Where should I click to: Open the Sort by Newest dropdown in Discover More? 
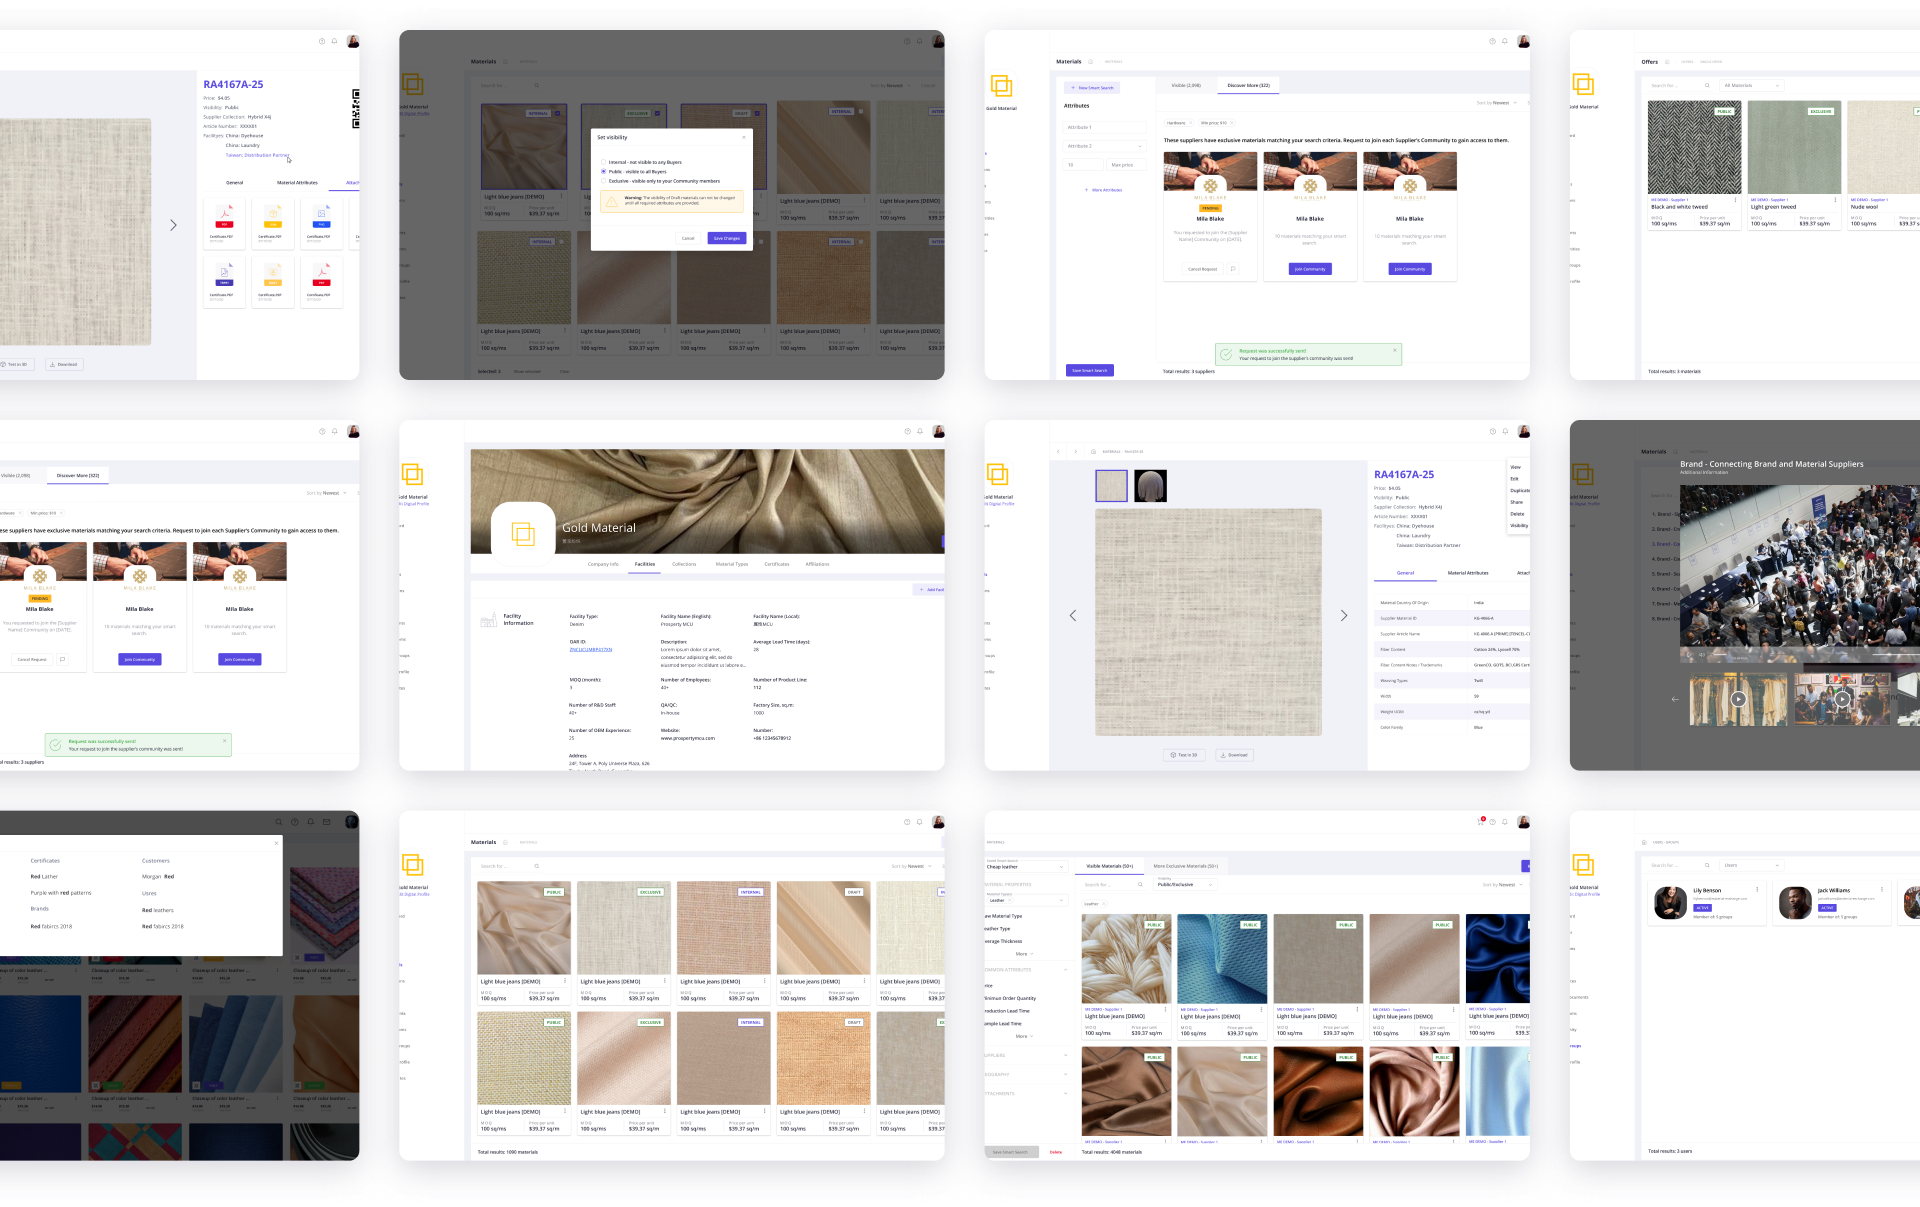(1497, 103)
